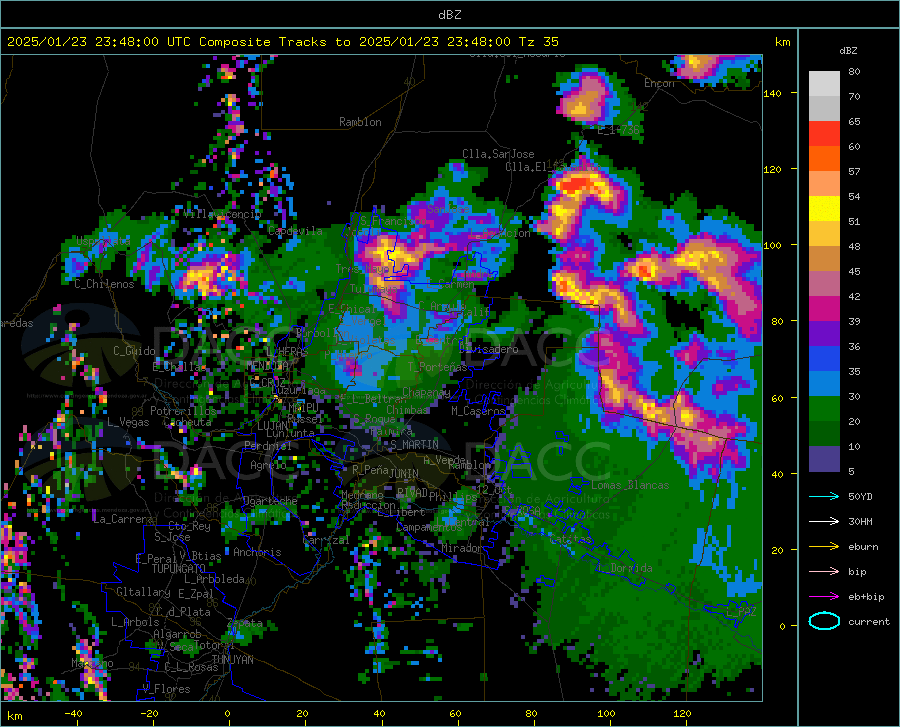Click the '45' value on the dBZ scale
Image resolution: width=900 pixels, height=727 pixels.
(x=854, y=271)
